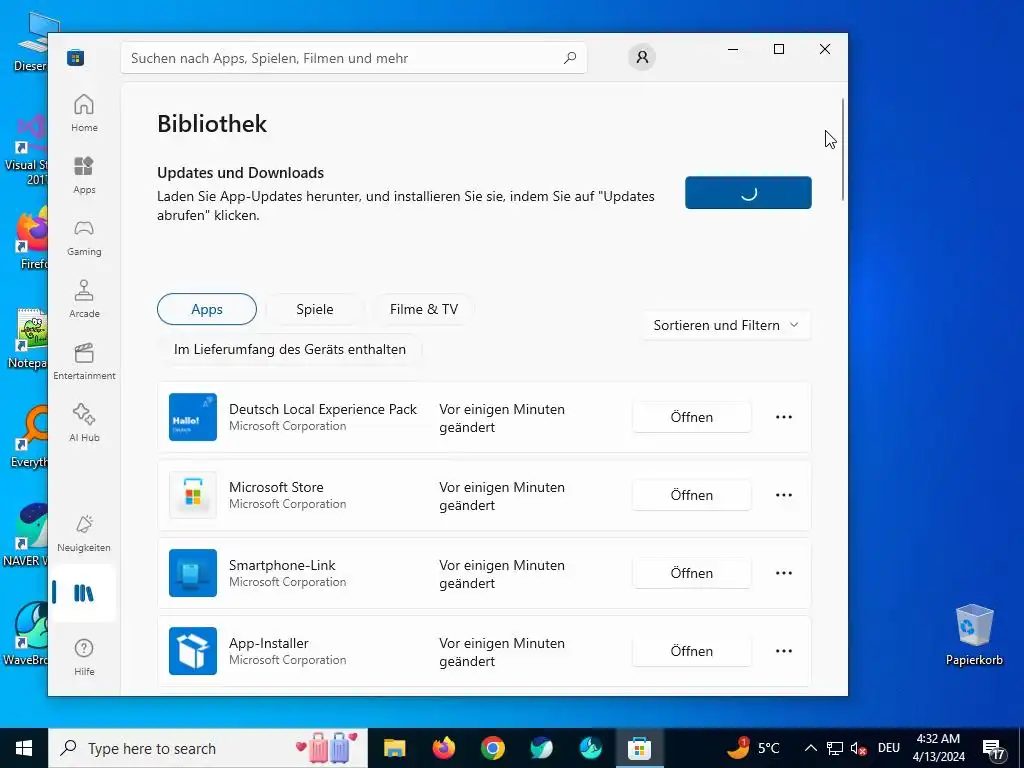Viewport: 1024px width, 768px height.
Task: Launch Chrome from taskbar
Action: click(492, 748)
